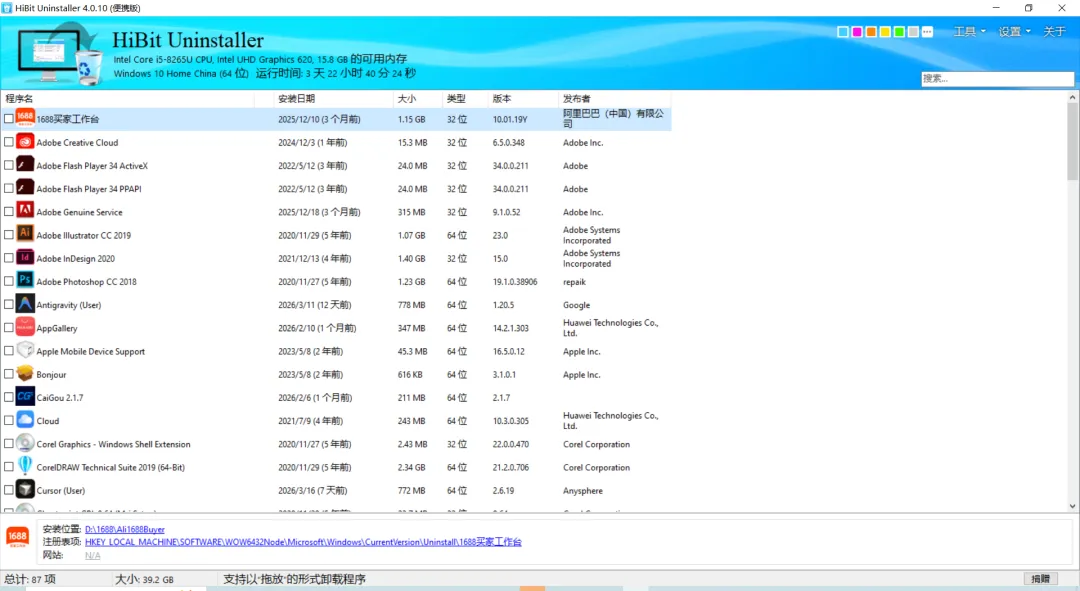Viewport: 1080px width, 591px height.
Task: Pick the light blue theme swatch
Action: click(842, 32)
